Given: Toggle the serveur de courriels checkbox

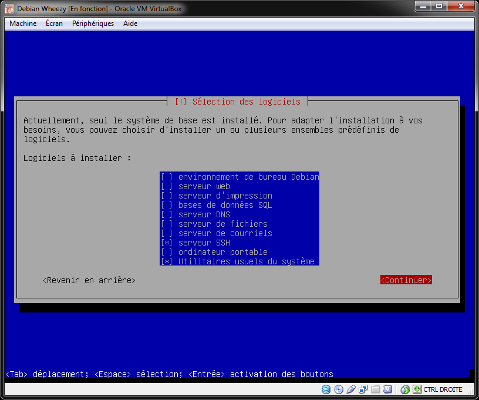Looking at the screenshot, I should pos(167,233).
